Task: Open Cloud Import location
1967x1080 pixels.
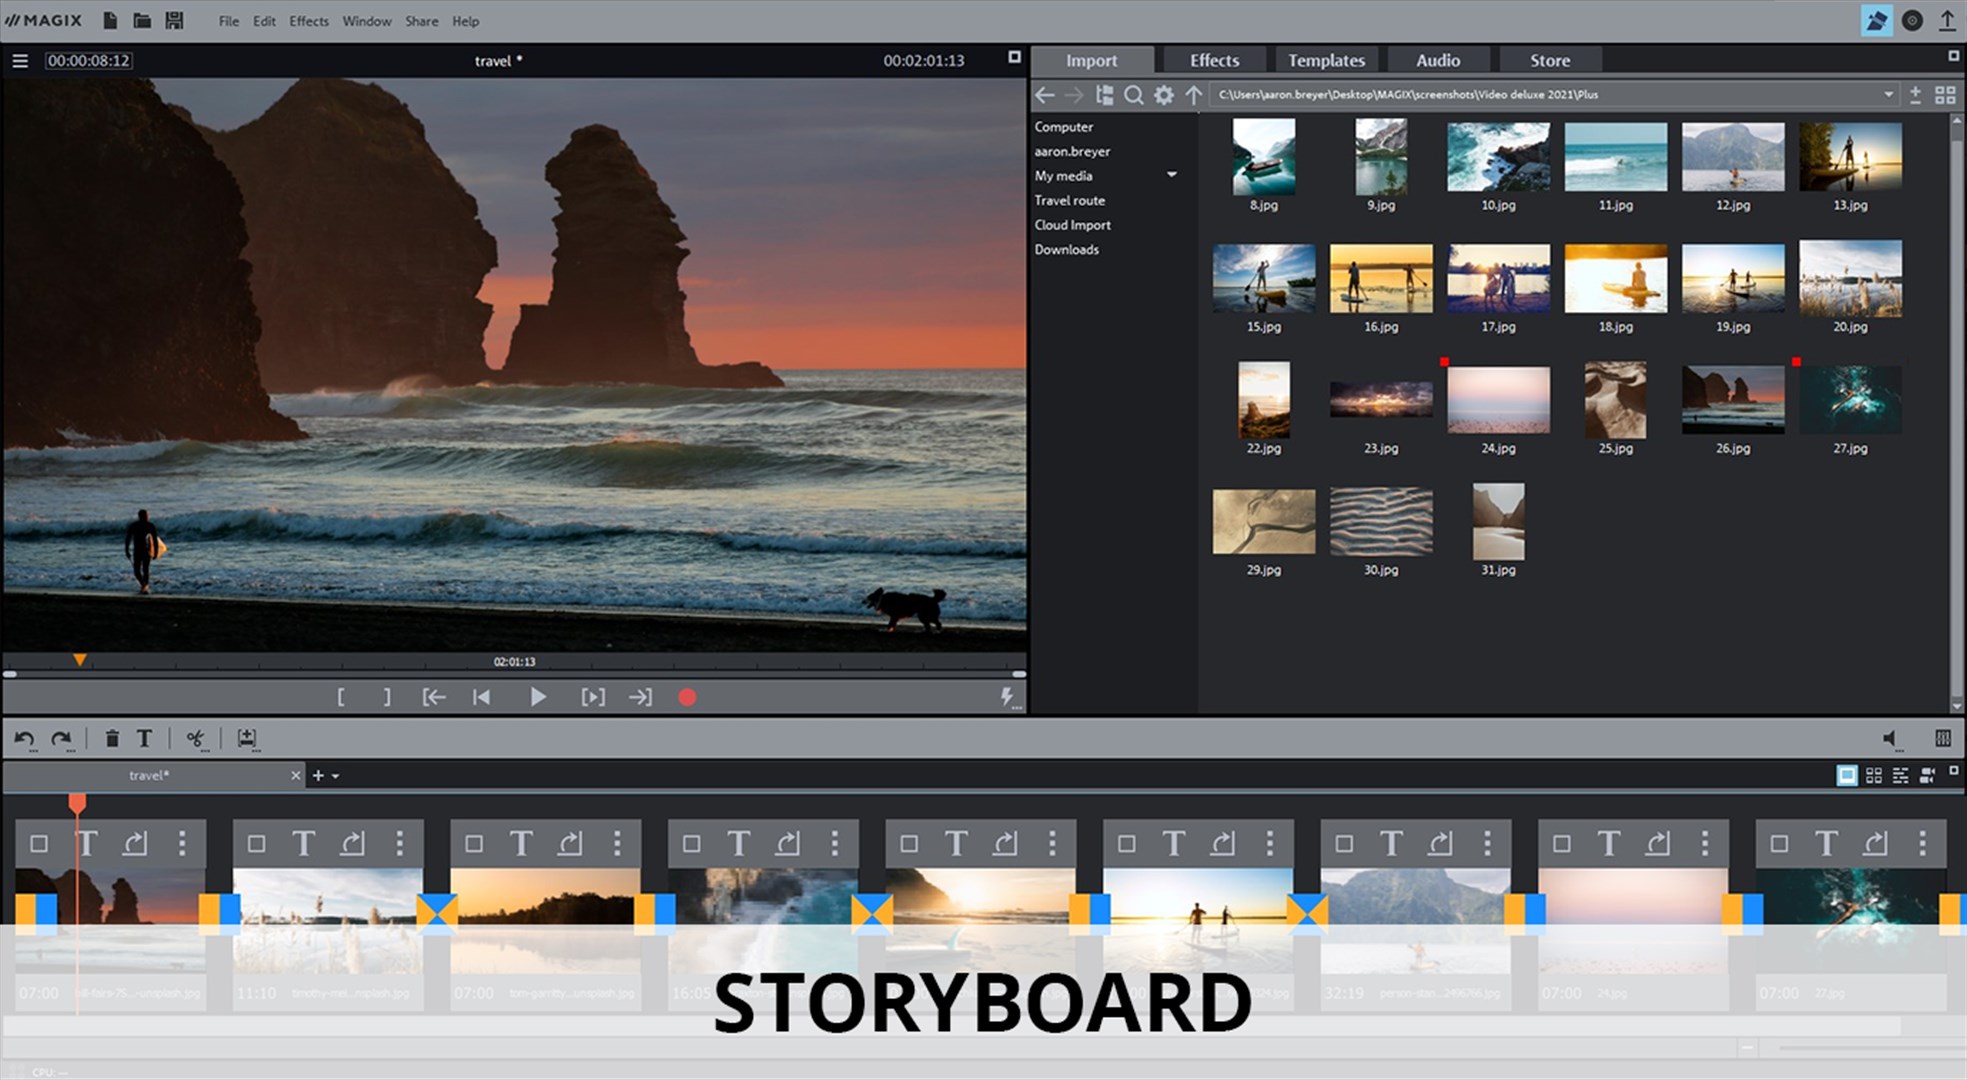Action: coord(1072,225)
